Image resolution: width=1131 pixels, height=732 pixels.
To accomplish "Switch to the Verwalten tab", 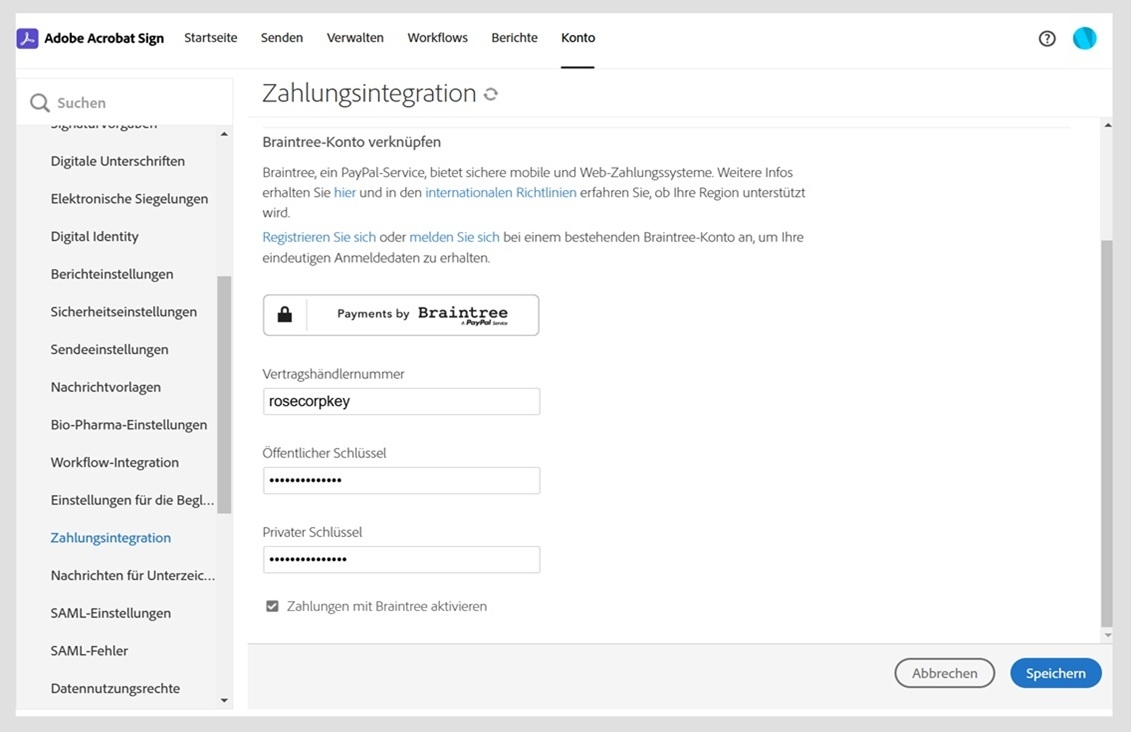I will pos(355,37).
